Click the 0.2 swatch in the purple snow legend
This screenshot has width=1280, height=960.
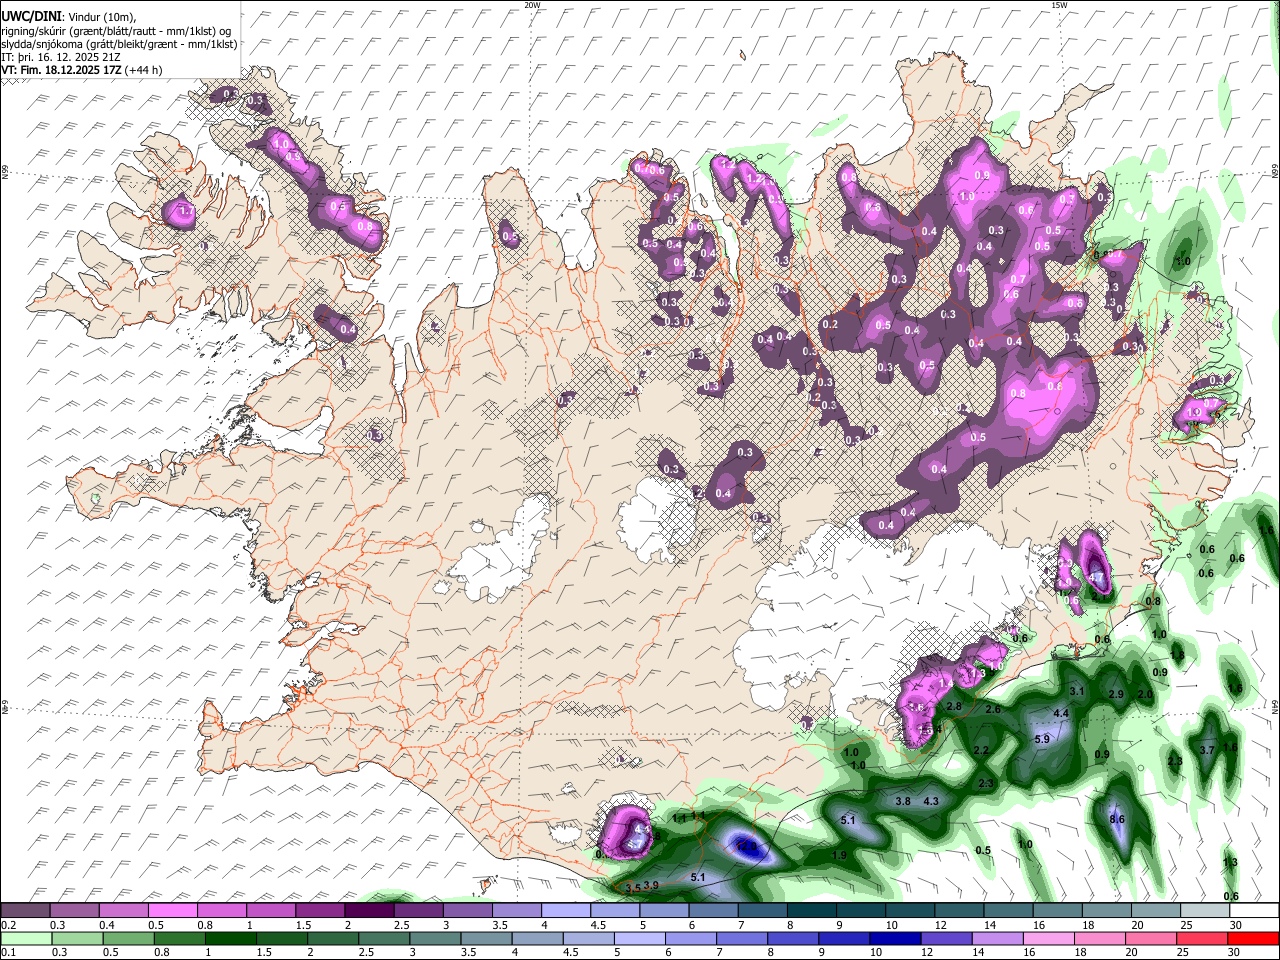(x=25, y=910)
